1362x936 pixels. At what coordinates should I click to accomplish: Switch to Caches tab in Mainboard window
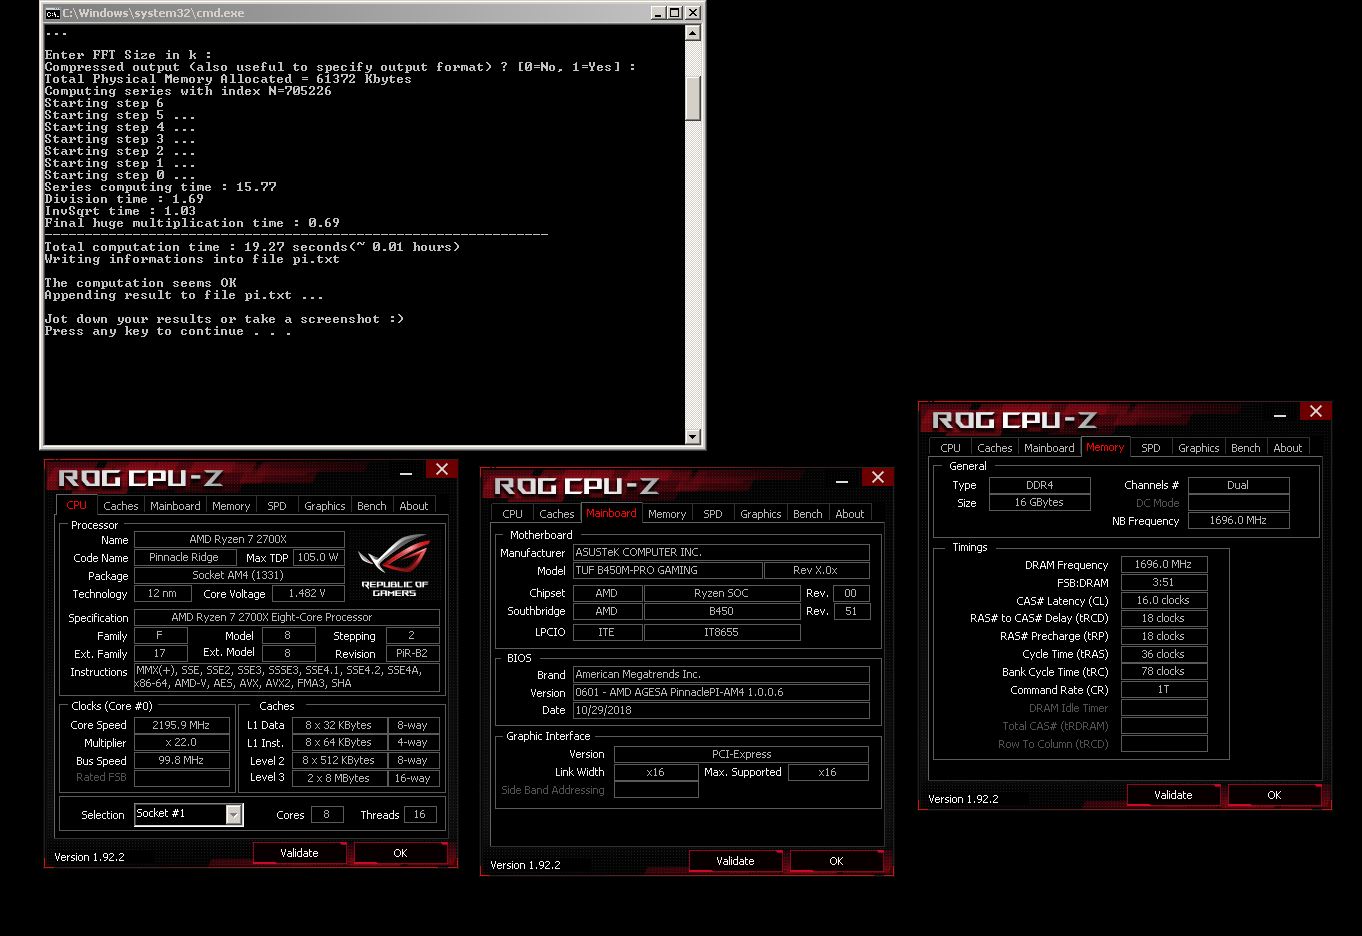click(557, 514)
